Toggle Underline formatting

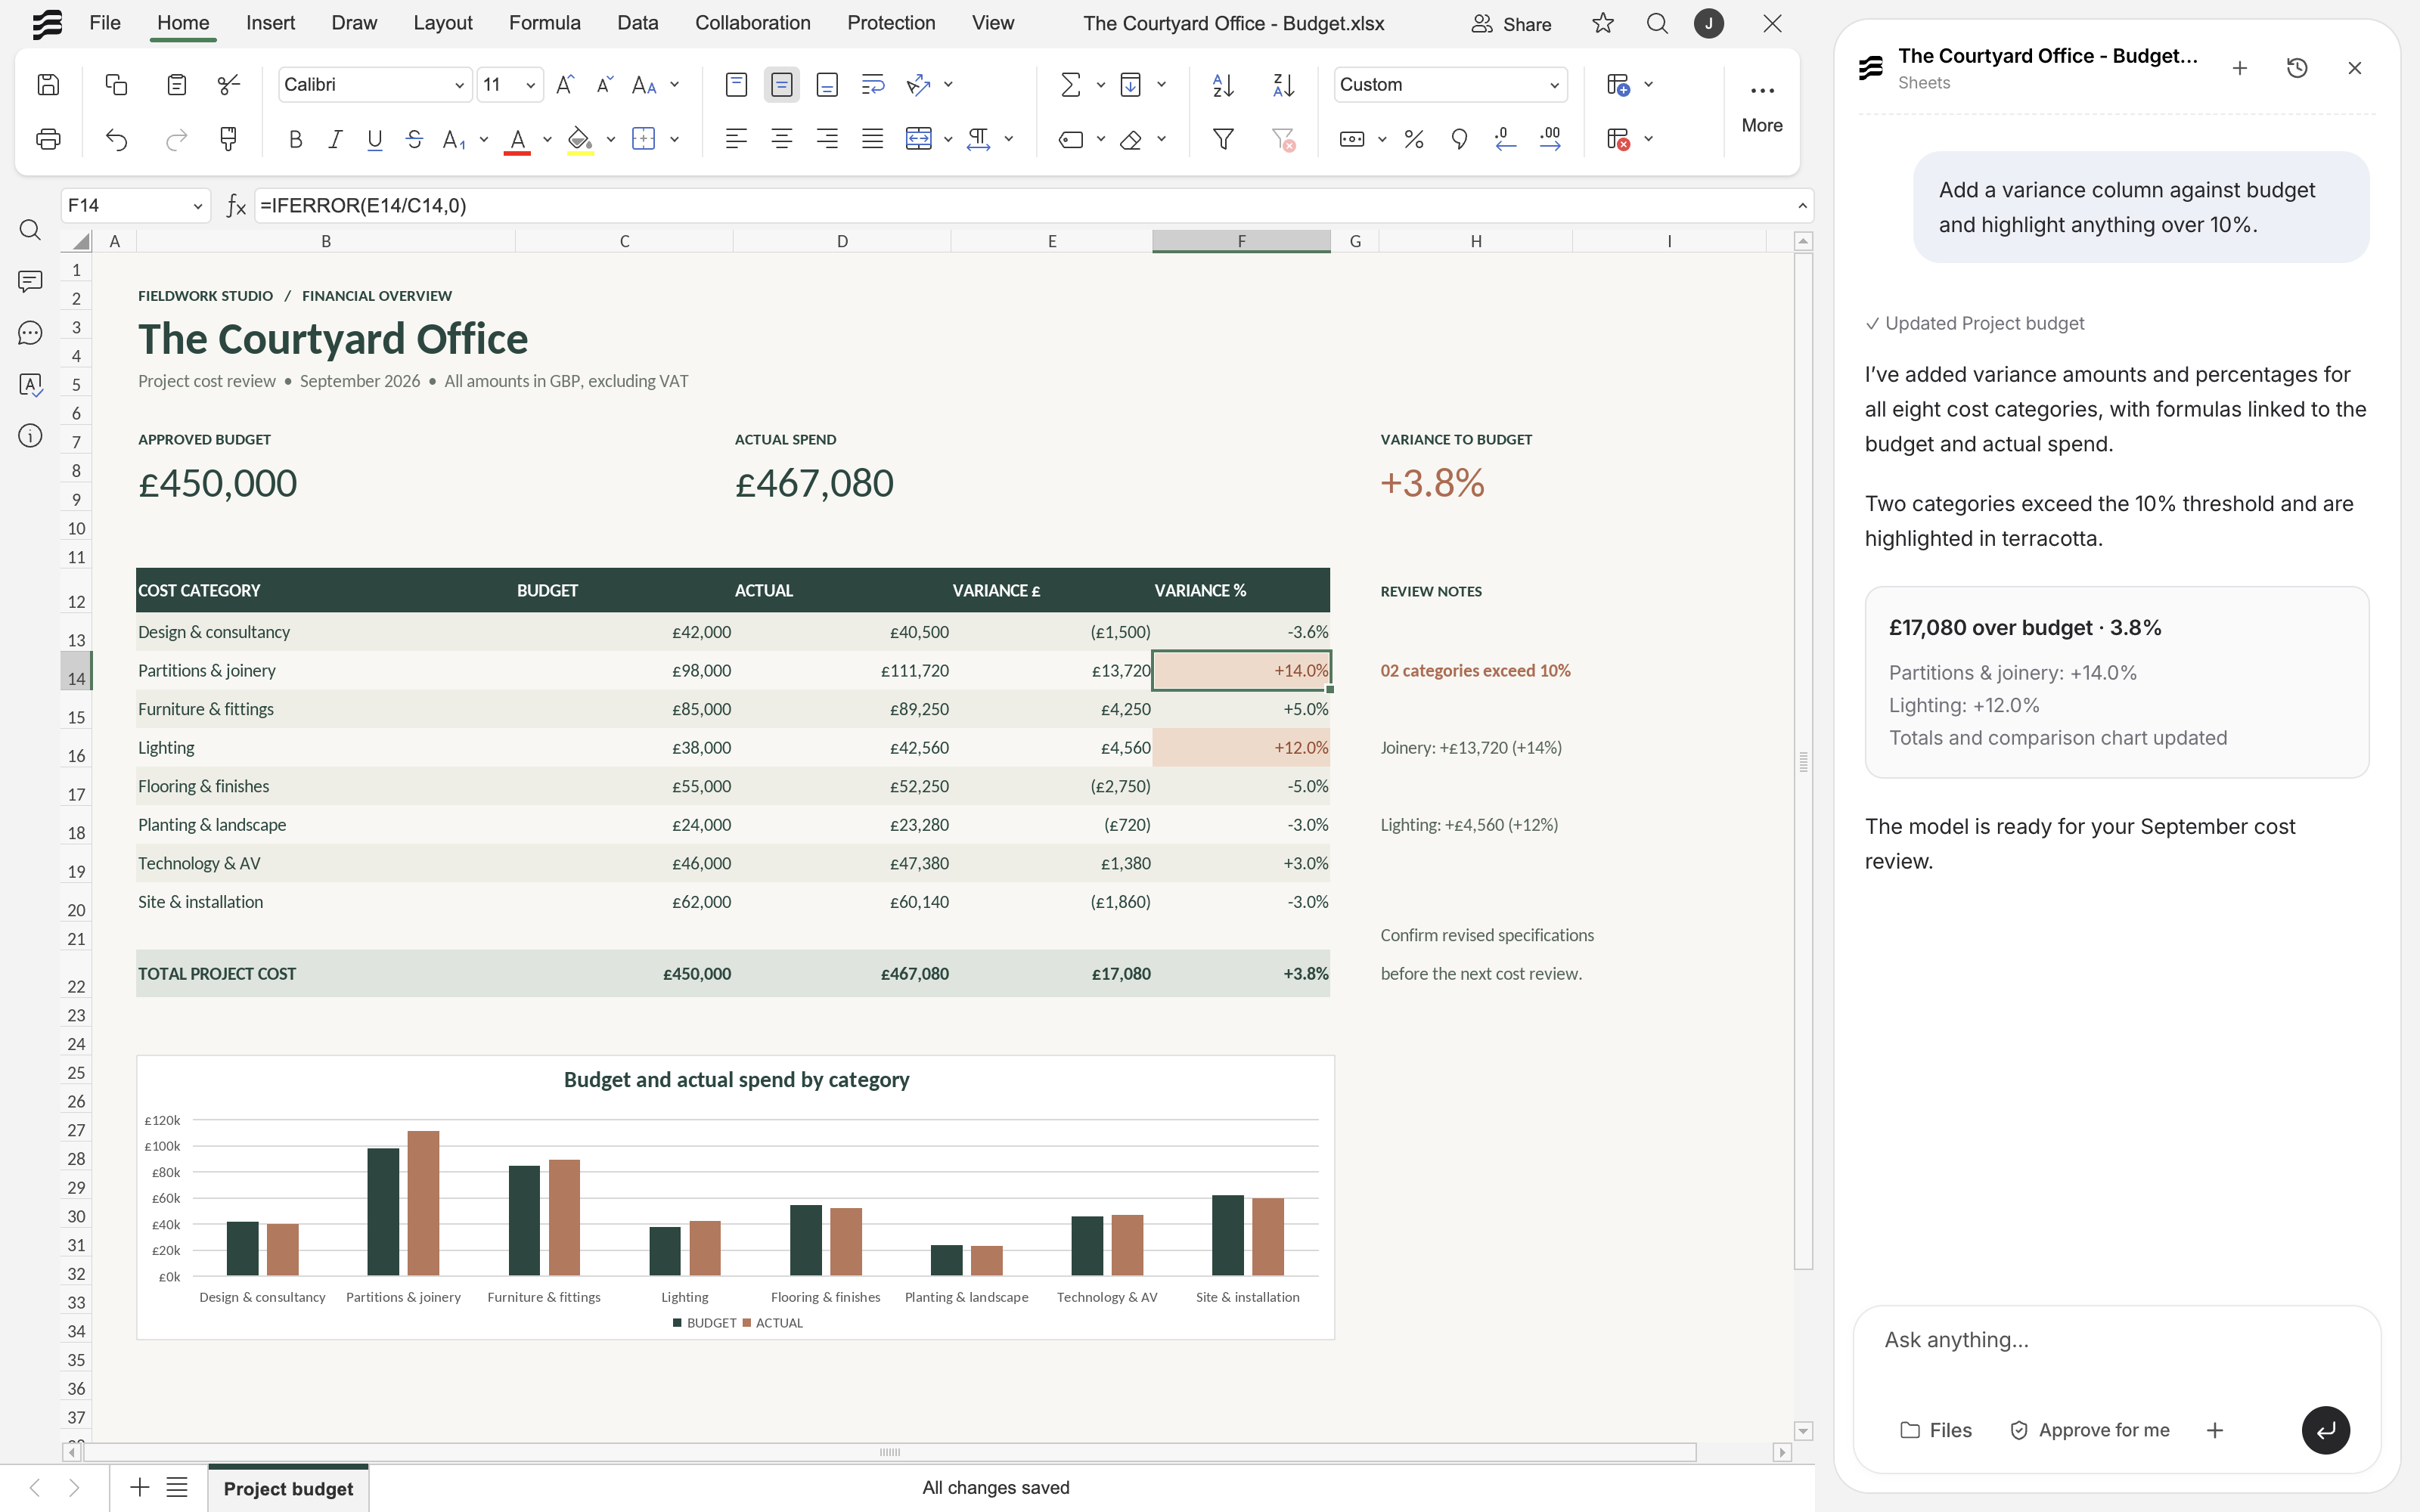pos(375,139)
